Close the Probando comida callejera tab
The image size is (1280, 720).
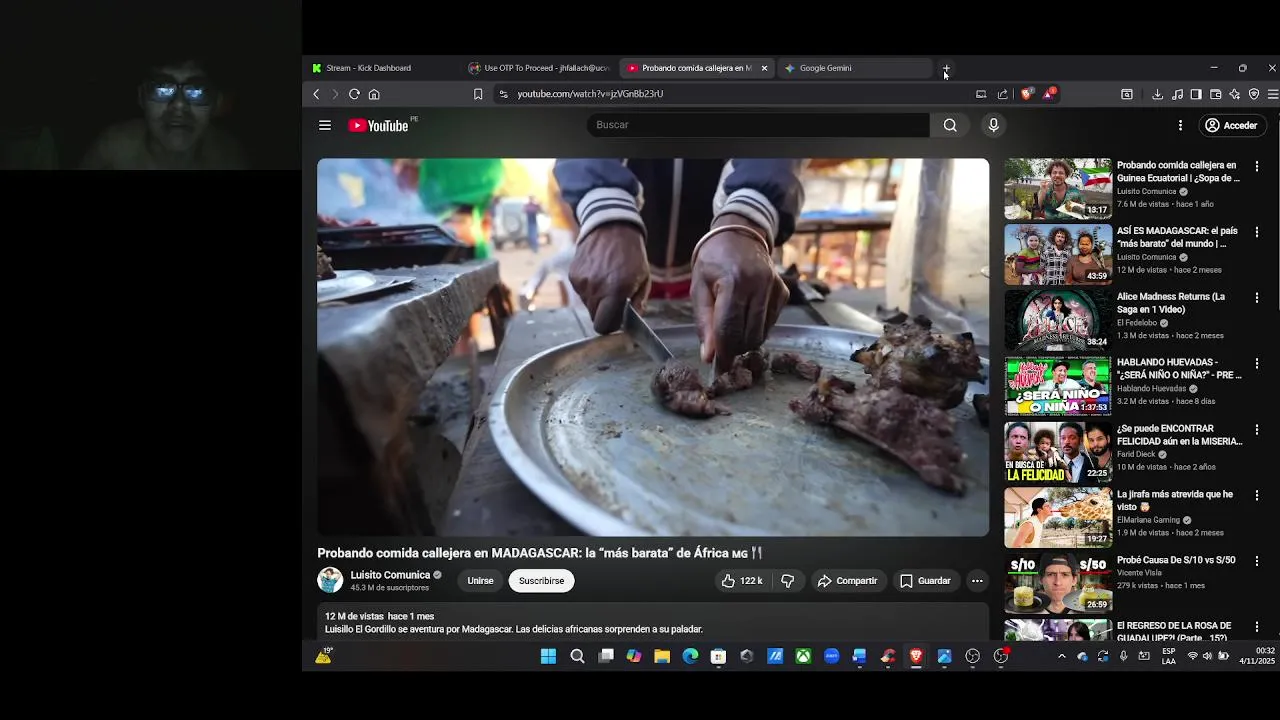(764, 68)
